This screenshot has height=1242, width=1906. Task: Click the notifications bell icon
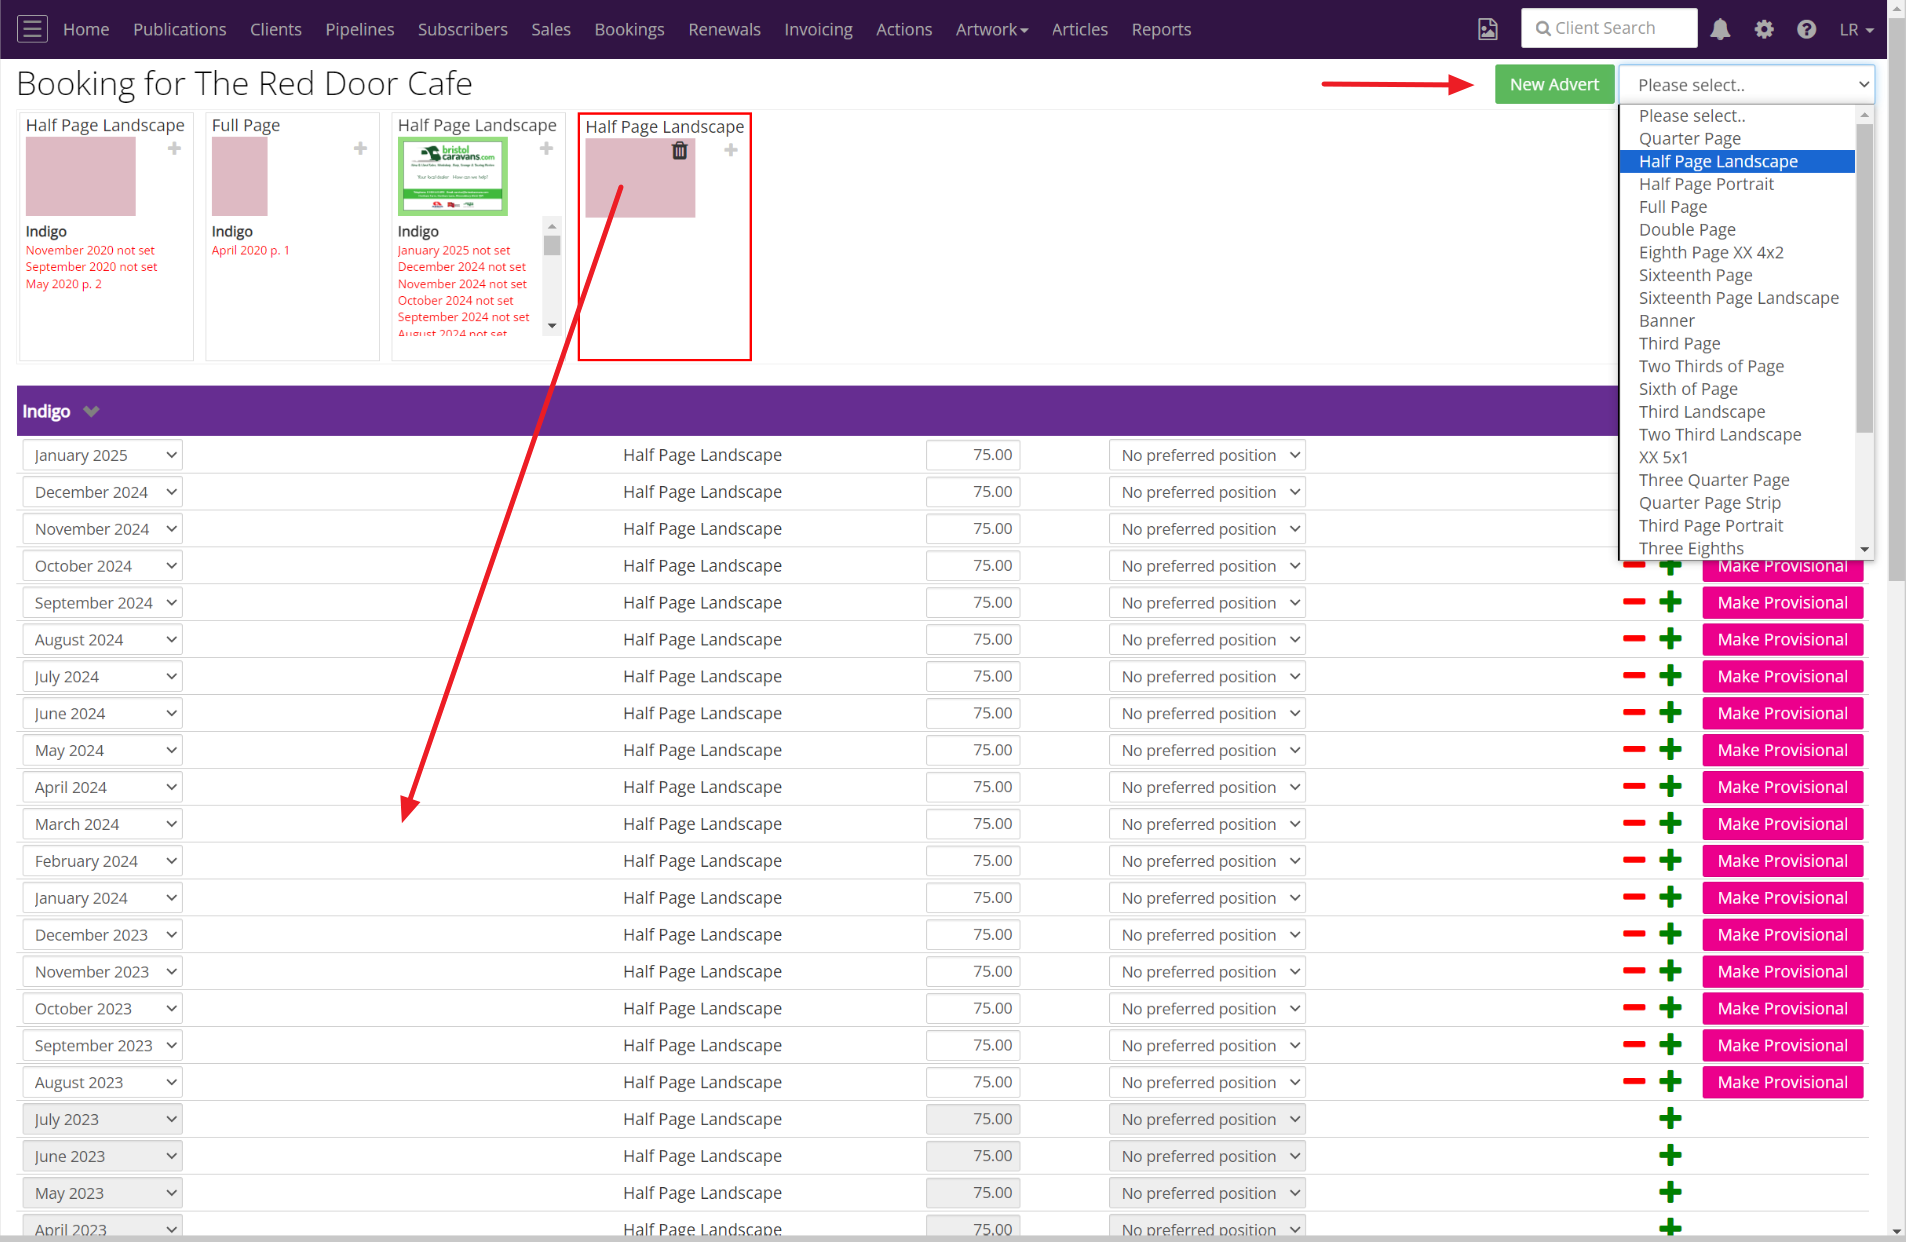tap(1720, 29)
